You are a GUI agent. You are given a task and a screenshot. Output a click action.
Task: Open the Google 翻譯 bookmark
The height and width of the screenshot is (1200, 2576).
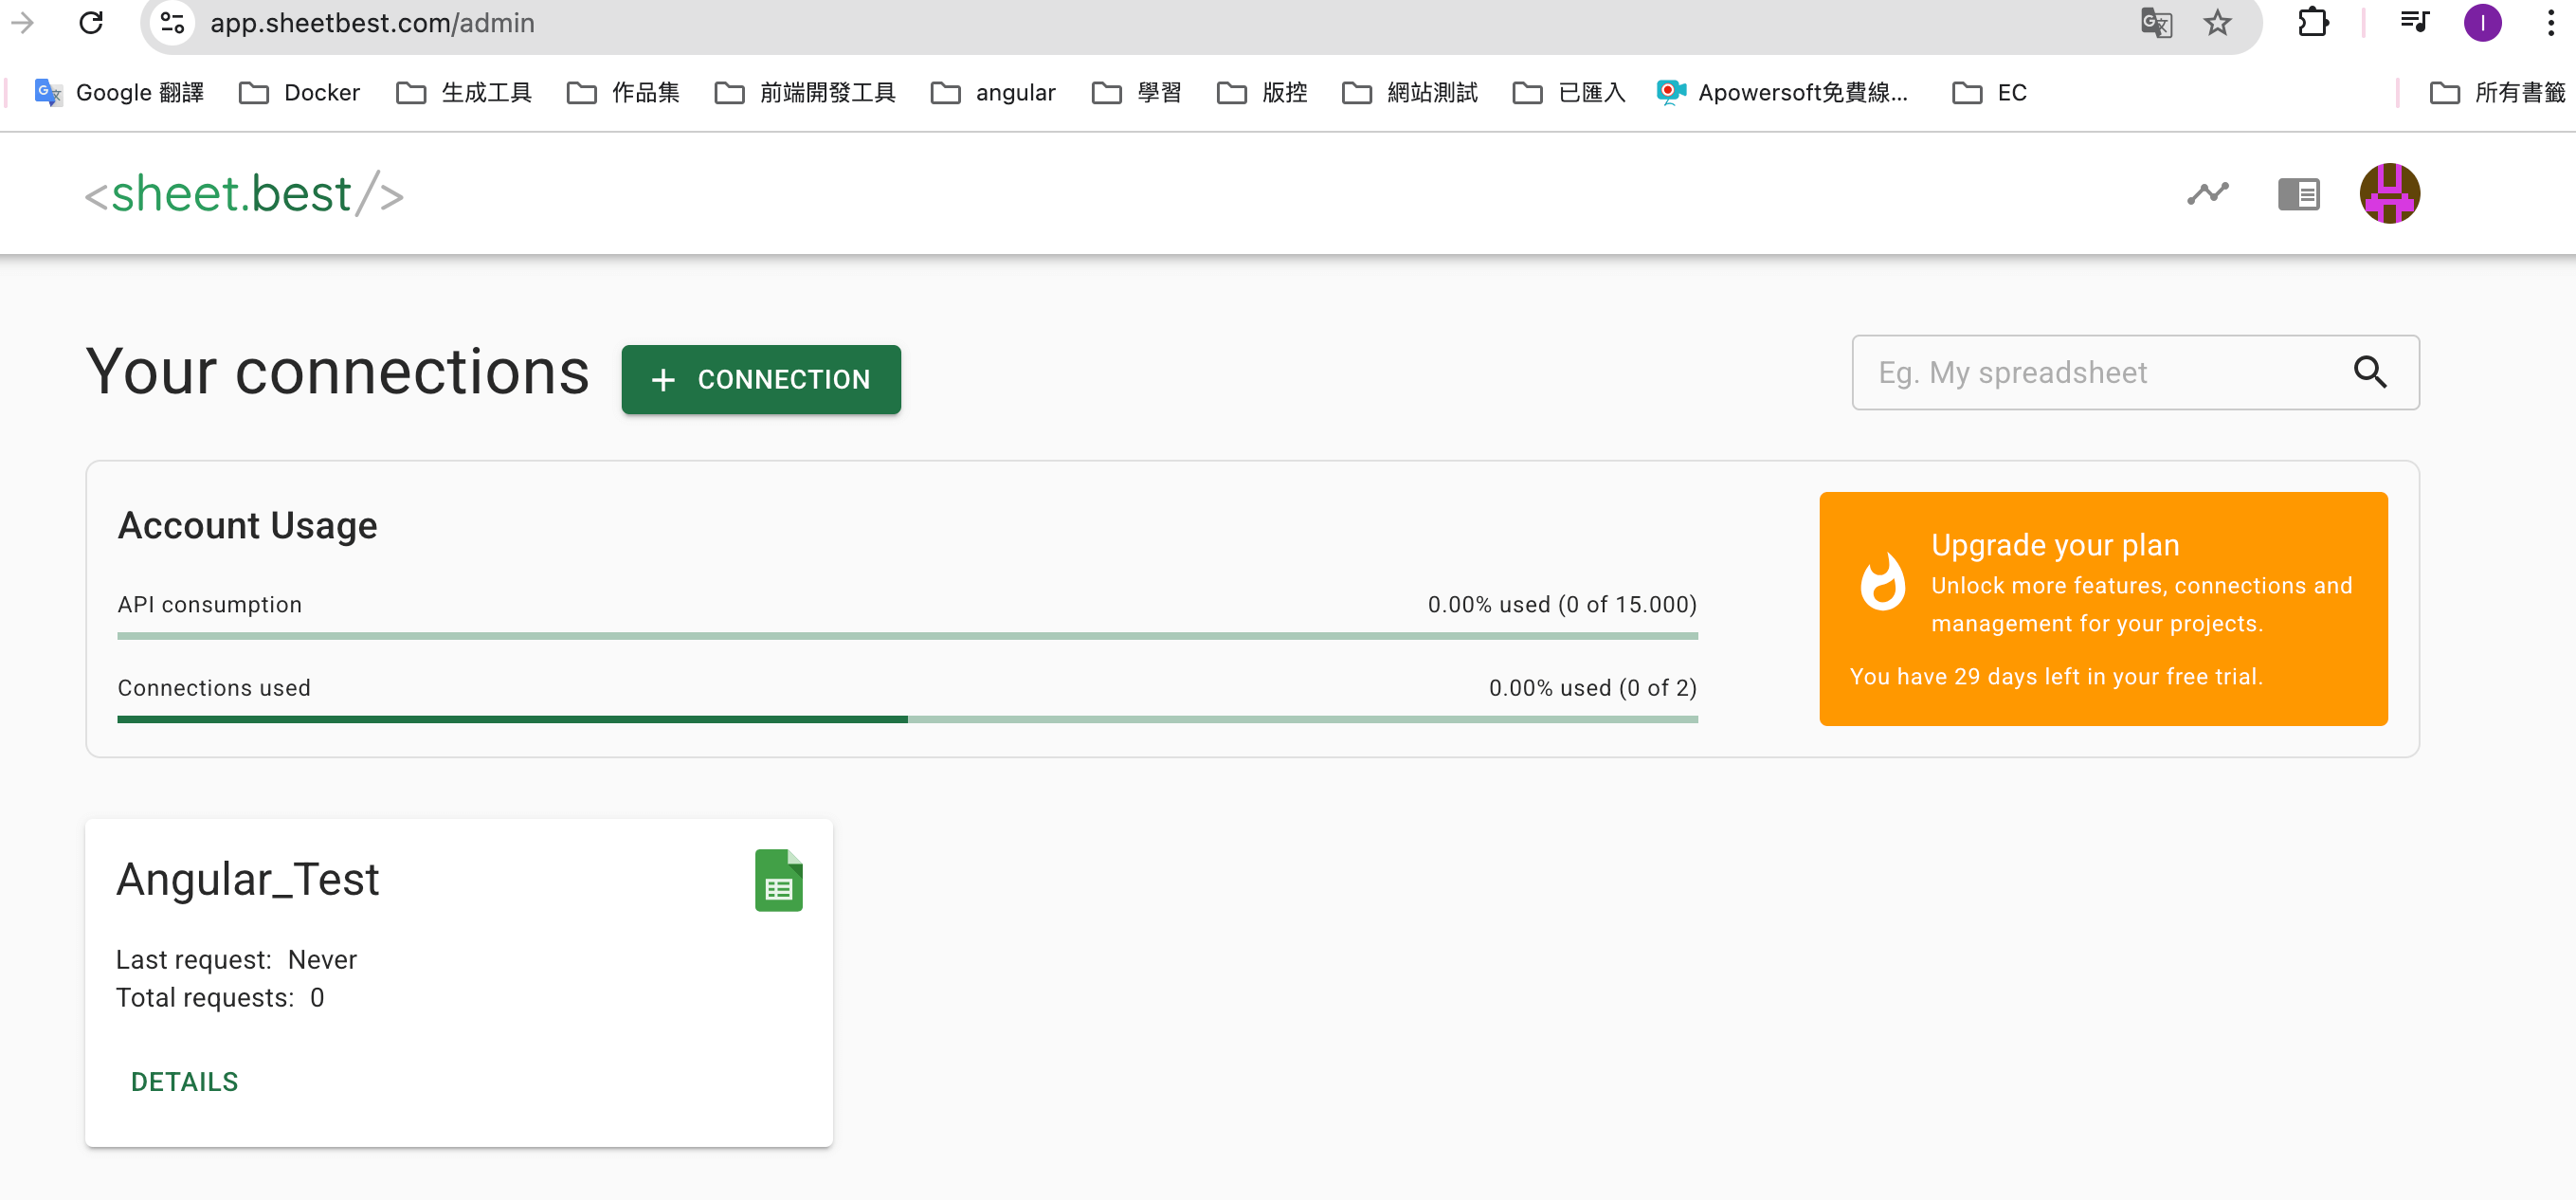pos(119,93)
